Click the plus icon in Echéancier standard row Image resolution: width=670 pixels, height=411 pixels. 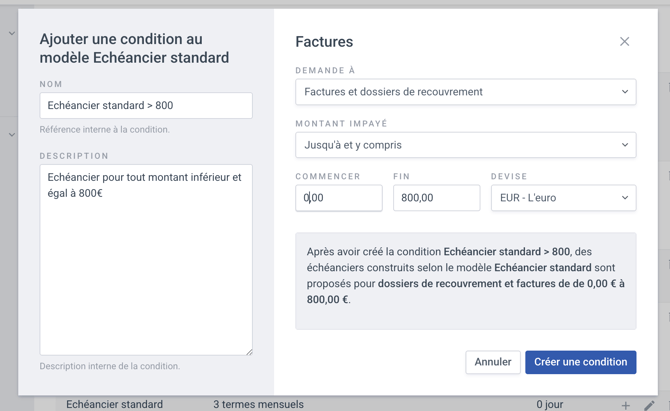tap(626, 405)
